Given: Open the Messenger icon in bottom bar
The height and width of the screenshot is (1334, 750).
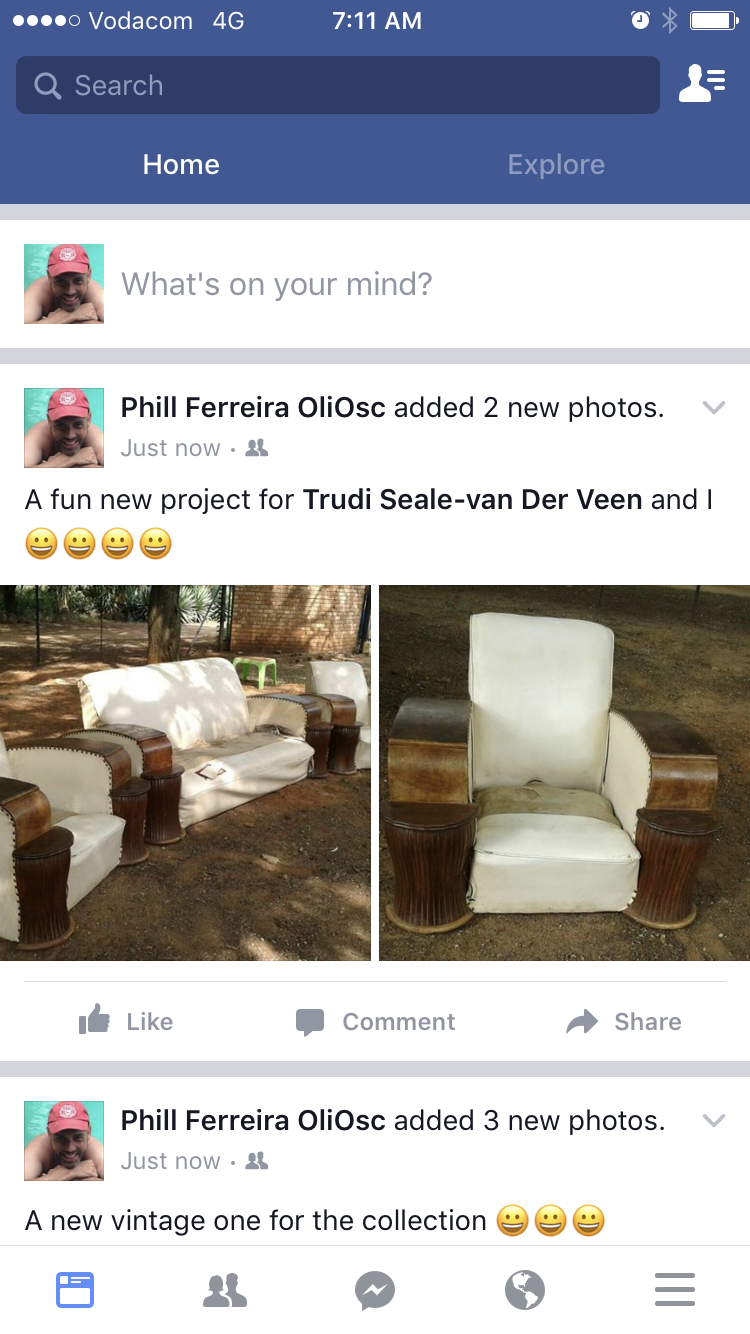Looking at the screenshot, I should (375, 1290).
